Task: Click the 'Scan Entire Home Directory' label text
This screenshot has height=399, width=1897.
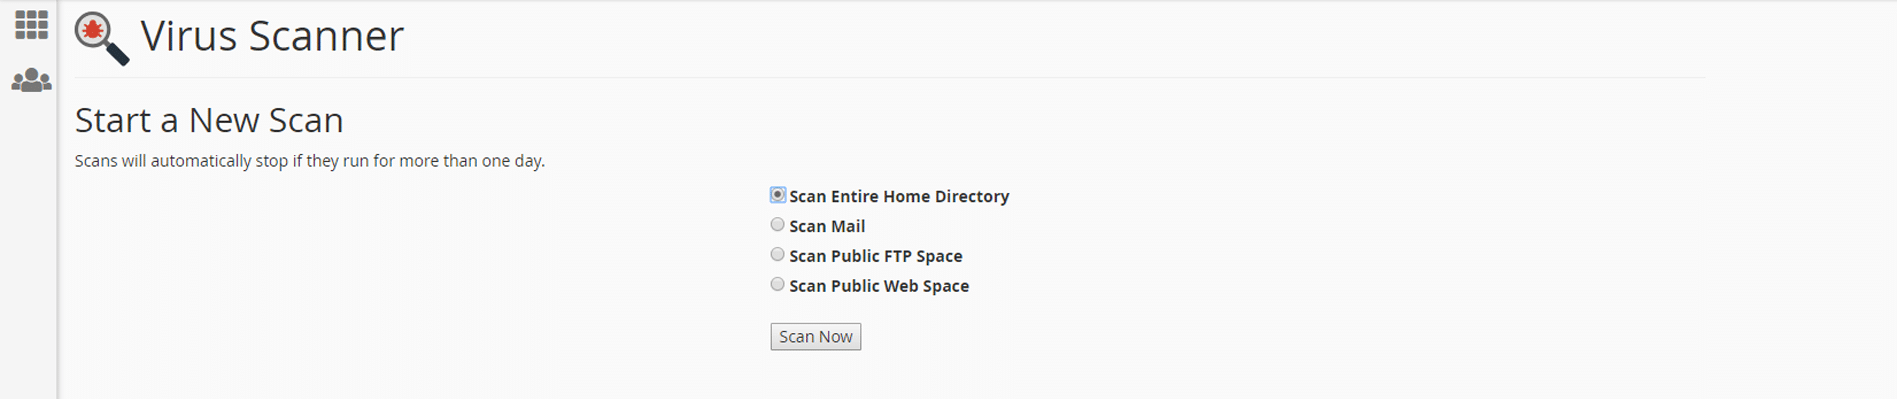Action: pyautogui.click(x=899, y=197)
